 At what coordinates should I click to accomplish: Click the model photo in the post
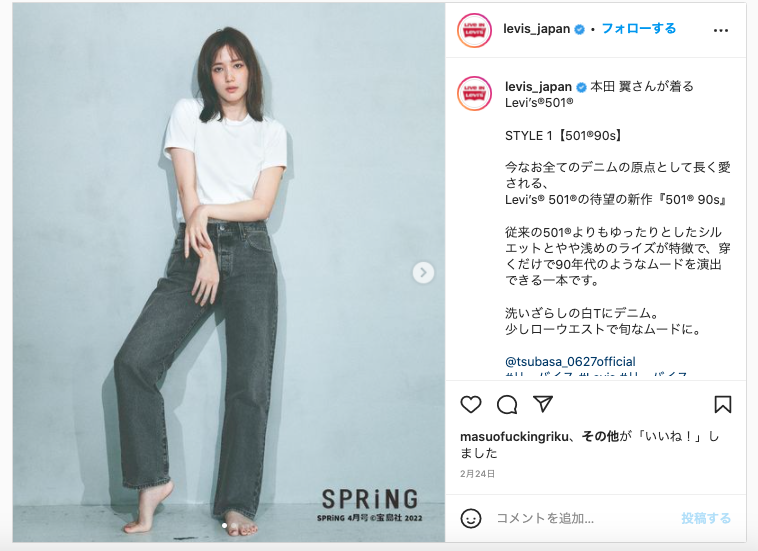coord(229,272)
